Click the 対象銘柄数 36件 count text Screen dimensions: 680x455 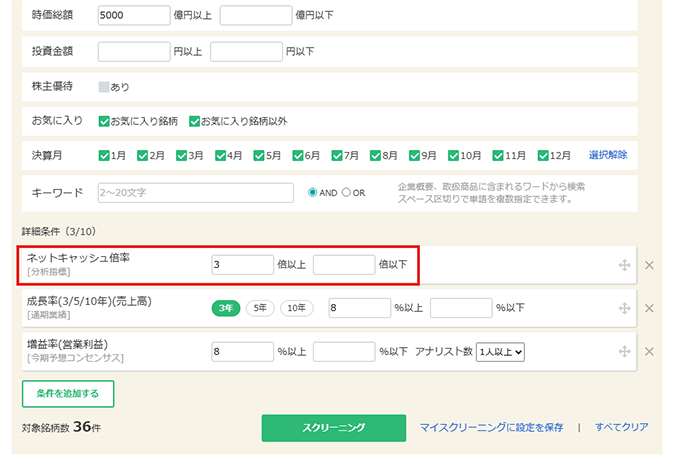tap(61, 427)
